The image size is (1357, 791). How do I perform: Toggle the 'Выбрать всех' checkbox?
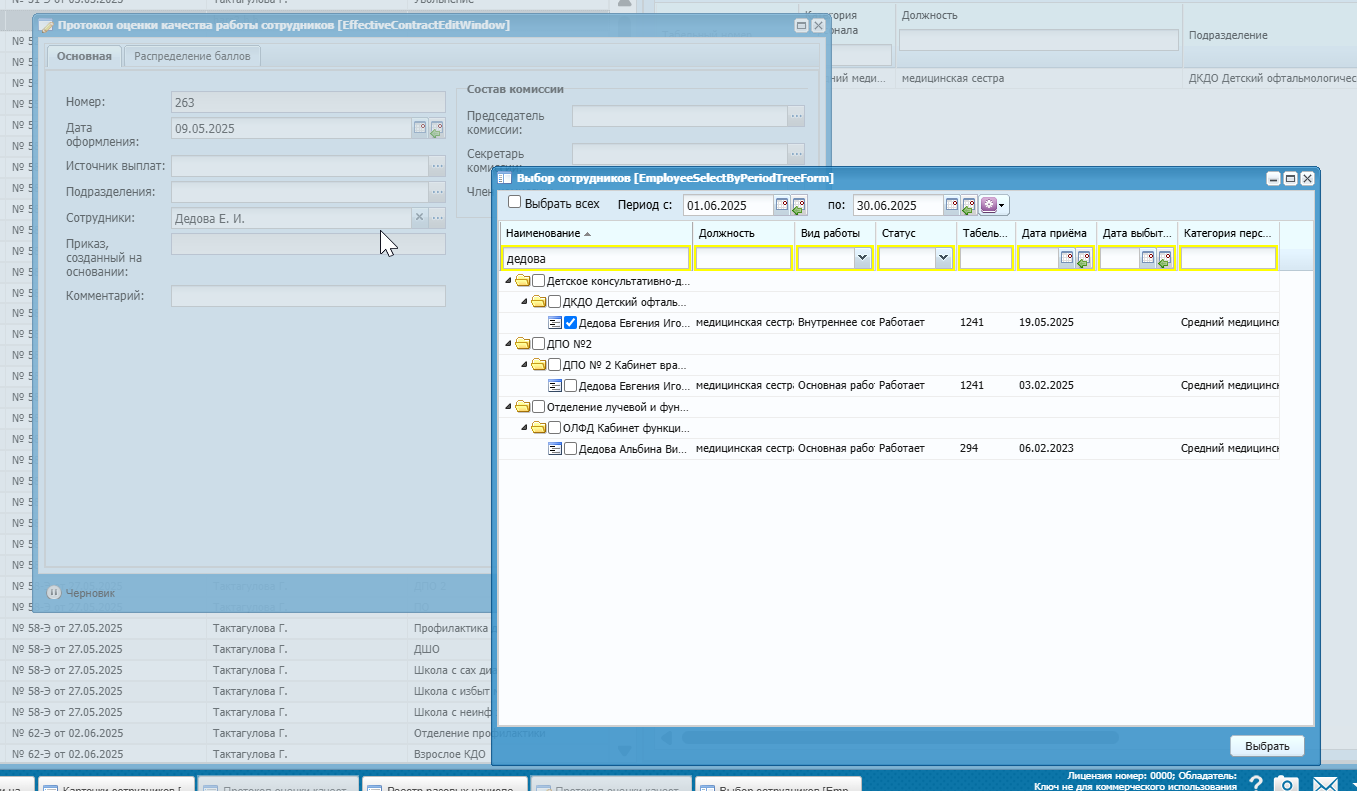pos(515,203)
